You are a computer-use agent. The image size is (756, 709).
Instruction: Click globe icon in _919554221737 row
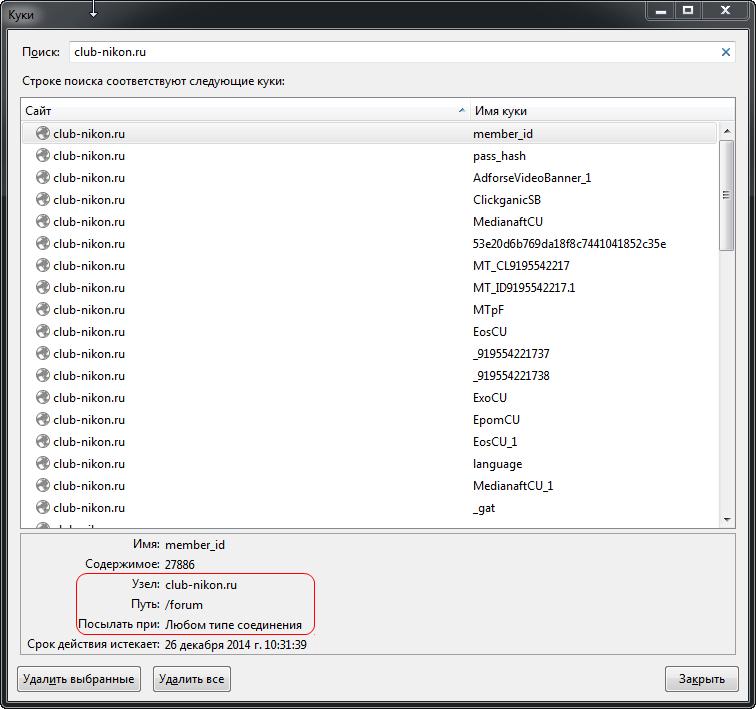(43, 354)
